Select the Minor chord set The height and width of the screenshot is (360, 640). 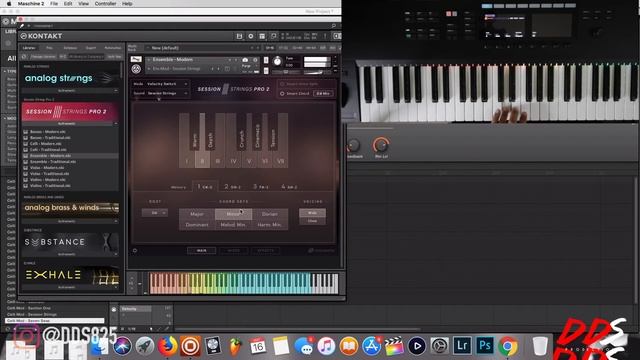(233, 214)
